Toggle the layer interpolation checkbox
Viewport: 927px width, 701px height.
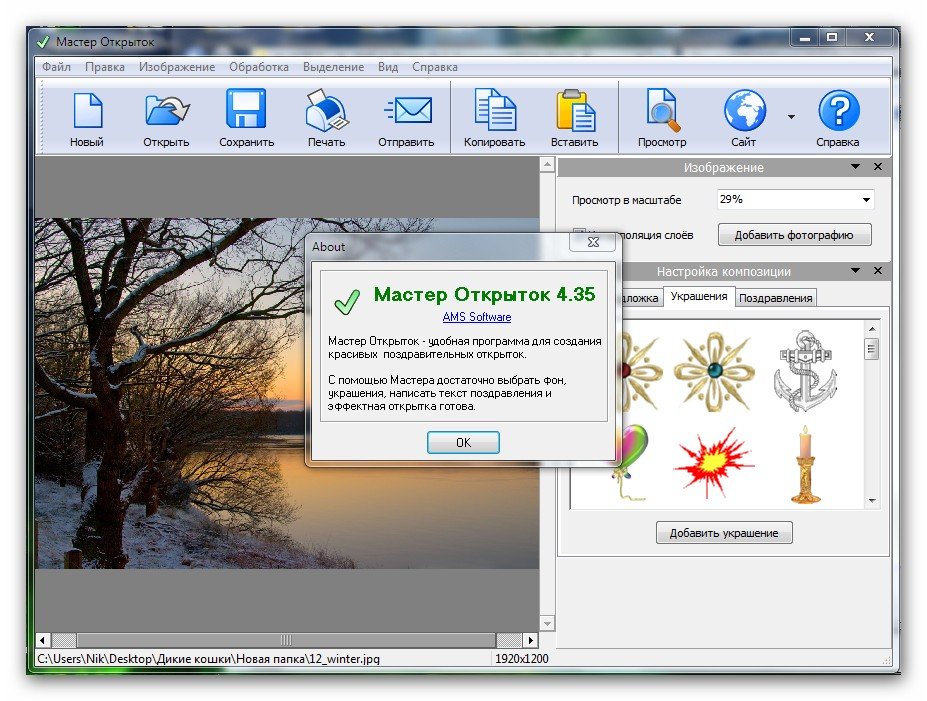point(579,236)
